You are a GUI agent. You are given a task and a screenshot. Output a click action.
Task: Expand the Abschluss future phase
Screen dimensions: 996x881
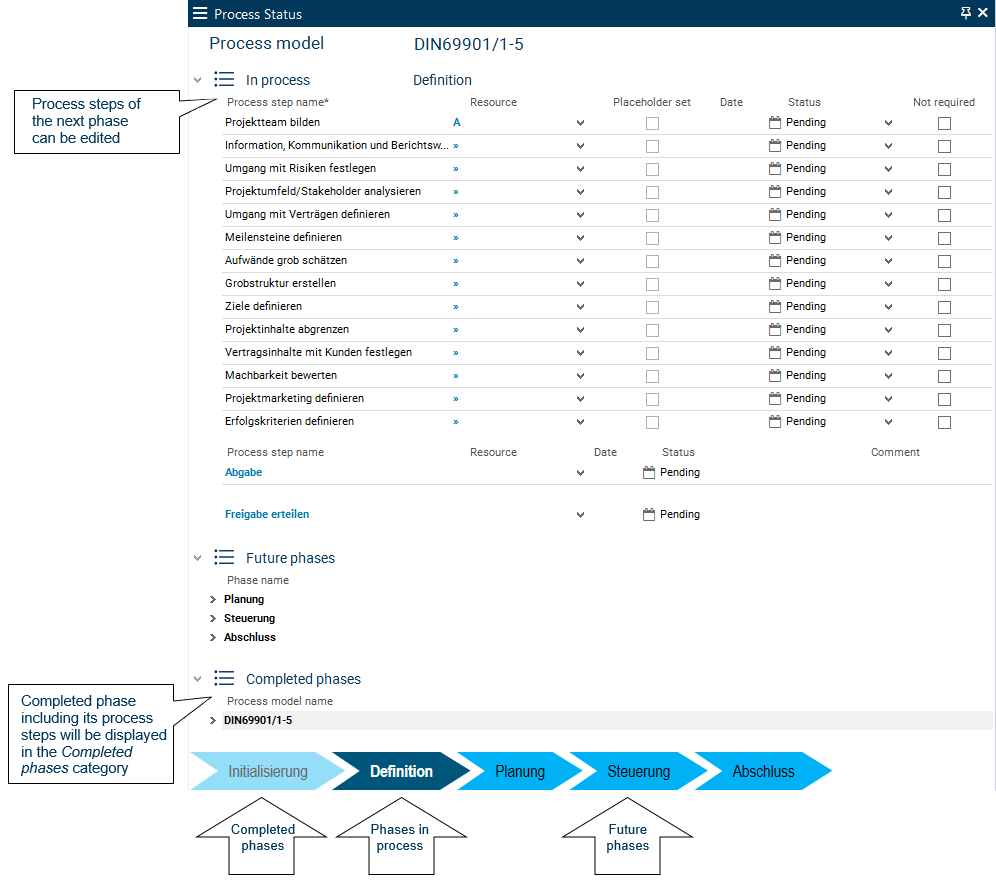coord(213,637)
